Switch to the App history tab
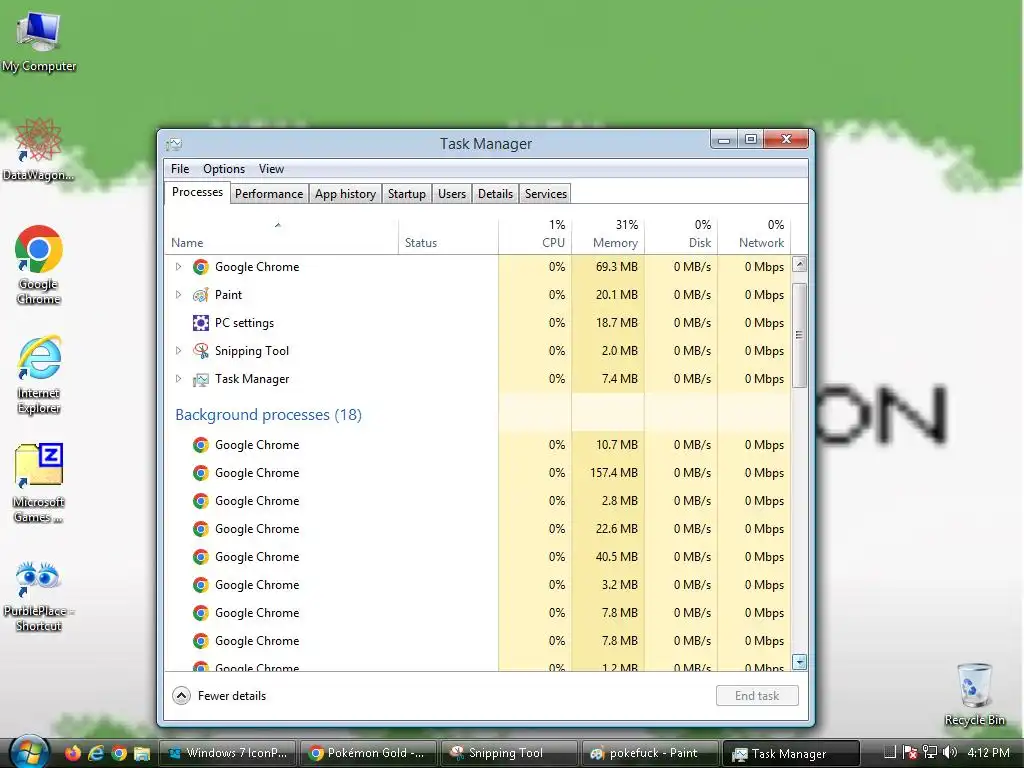1024x768 pixels. coord(345,194)
